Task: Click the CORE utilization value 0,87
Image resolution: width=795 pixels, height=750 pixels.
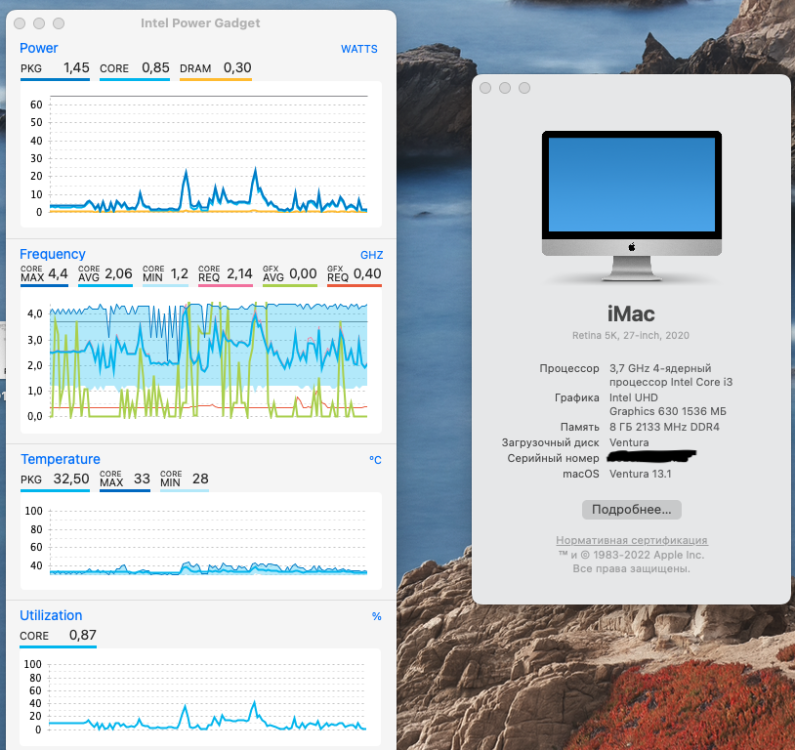Action: [x=83, y=635]
